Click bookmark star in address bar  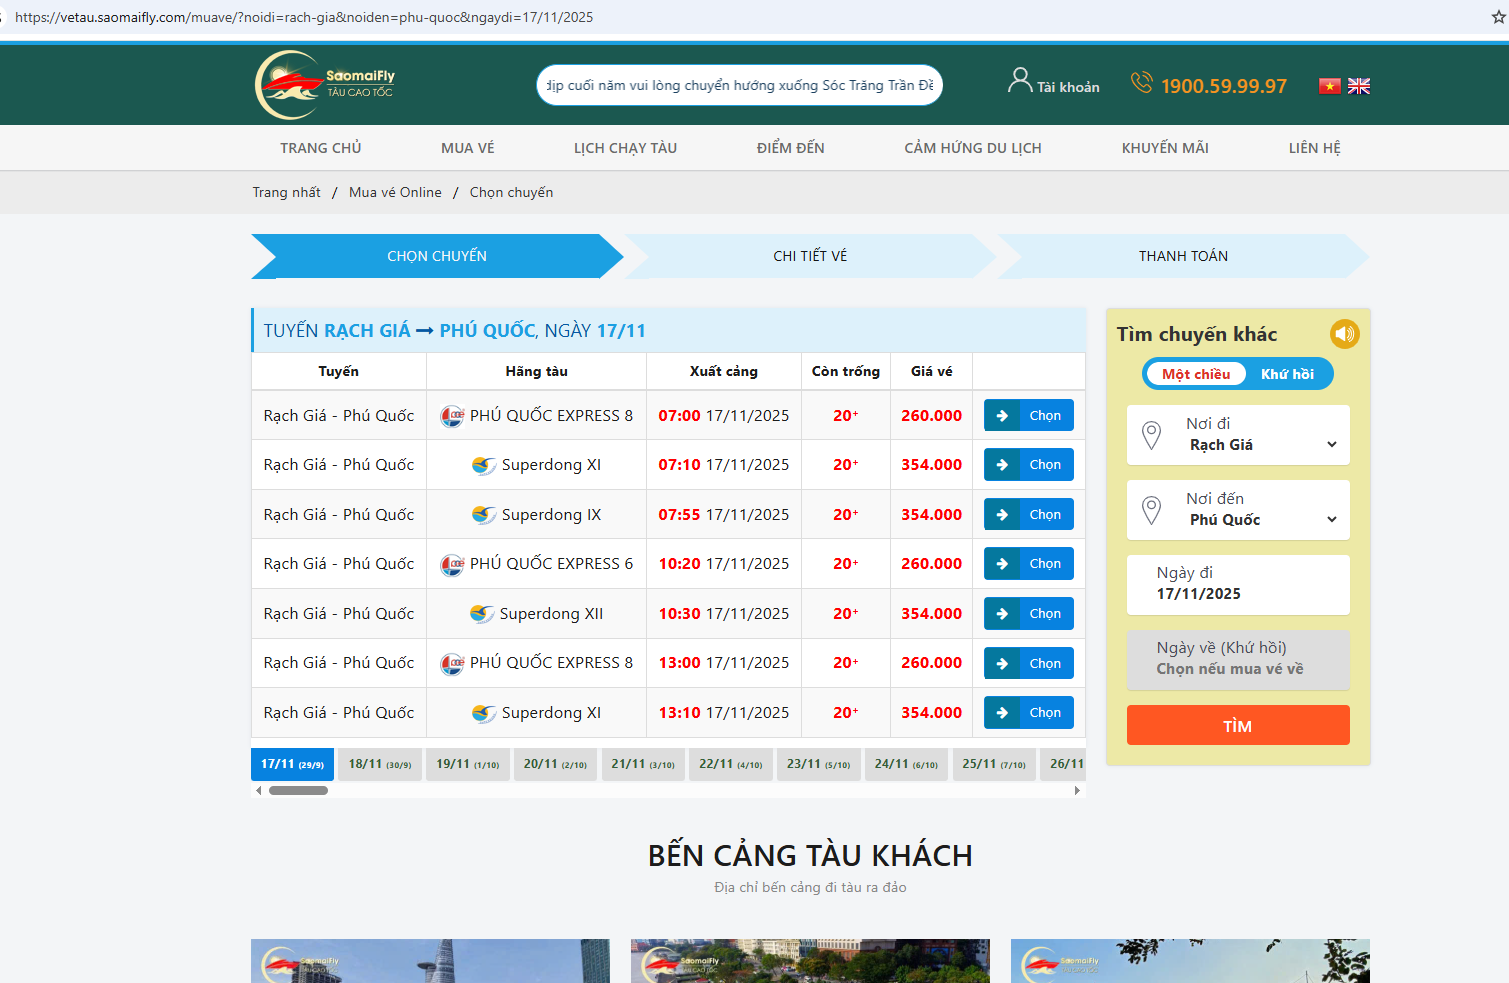click(1498, 17)
